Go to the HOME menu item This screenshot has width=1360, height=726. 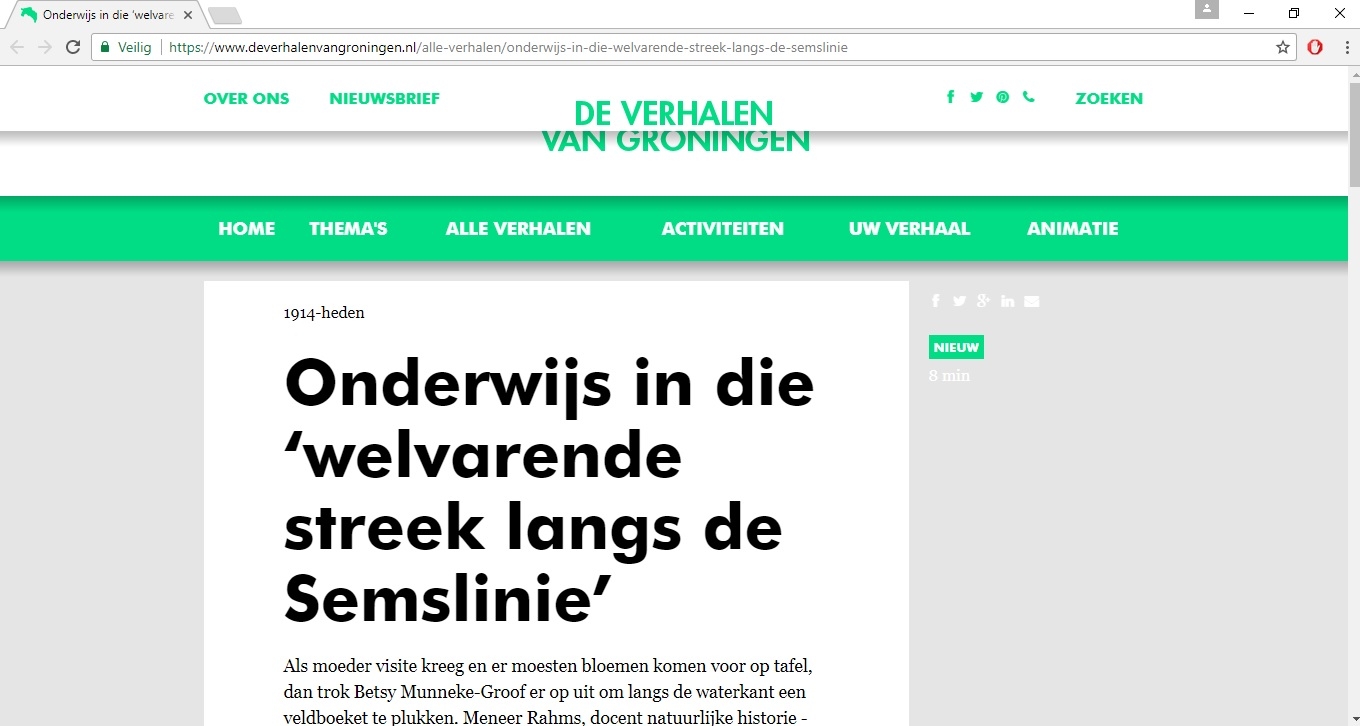point(247,229)
